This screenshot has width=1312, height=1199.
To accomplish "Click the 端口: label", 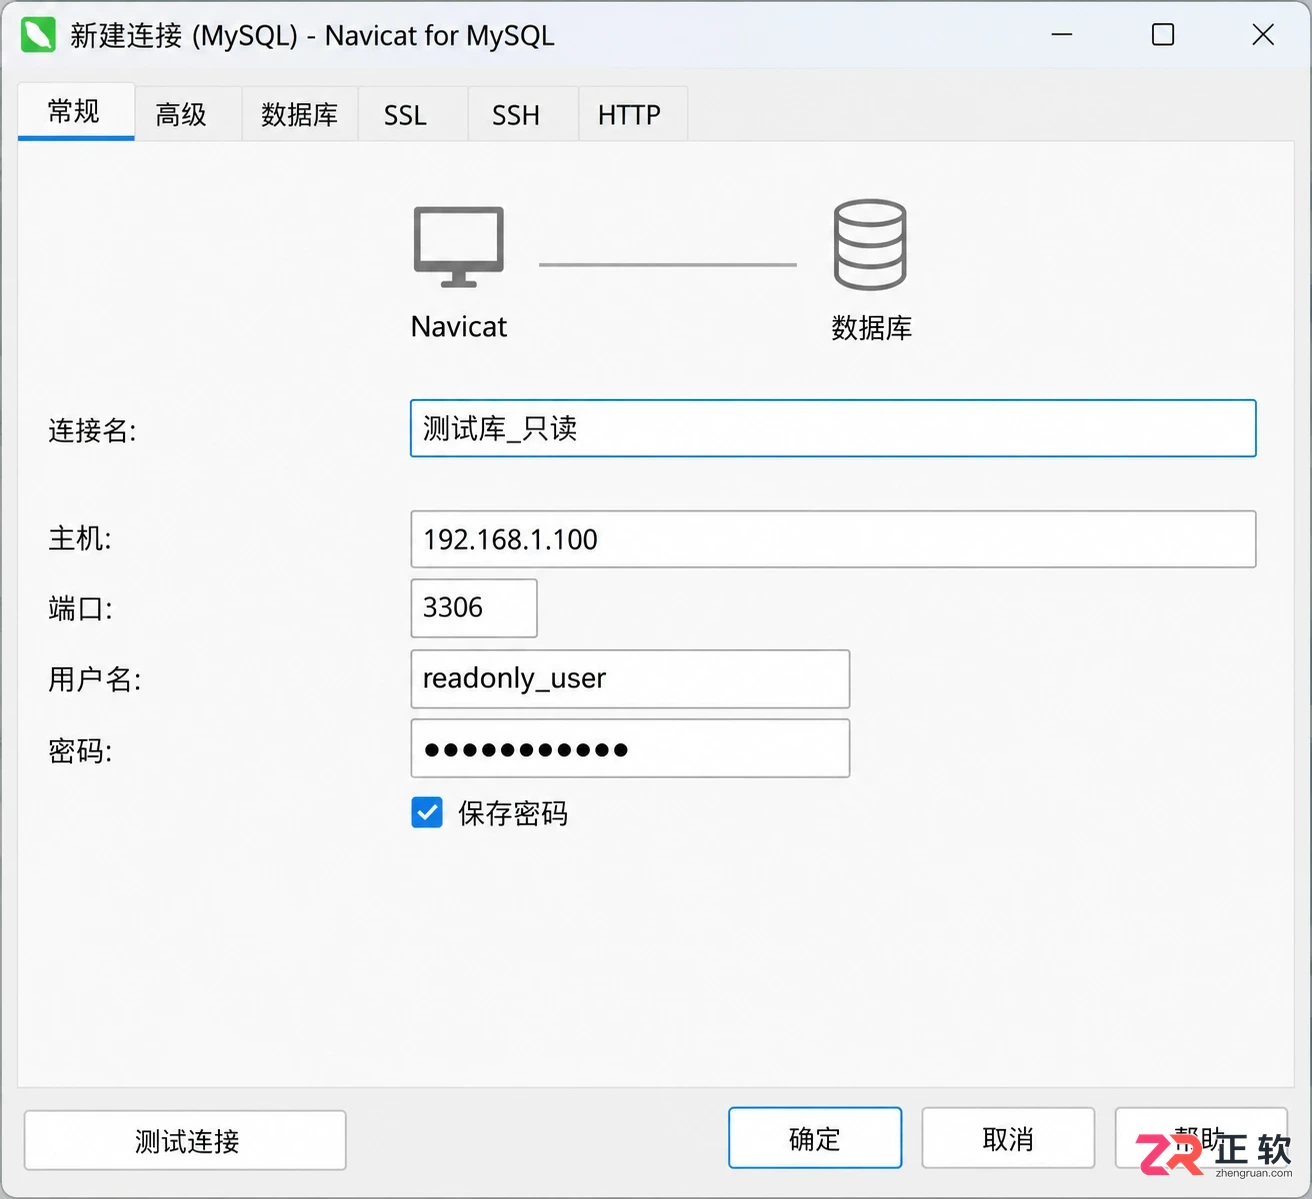I will pos(80,608).
